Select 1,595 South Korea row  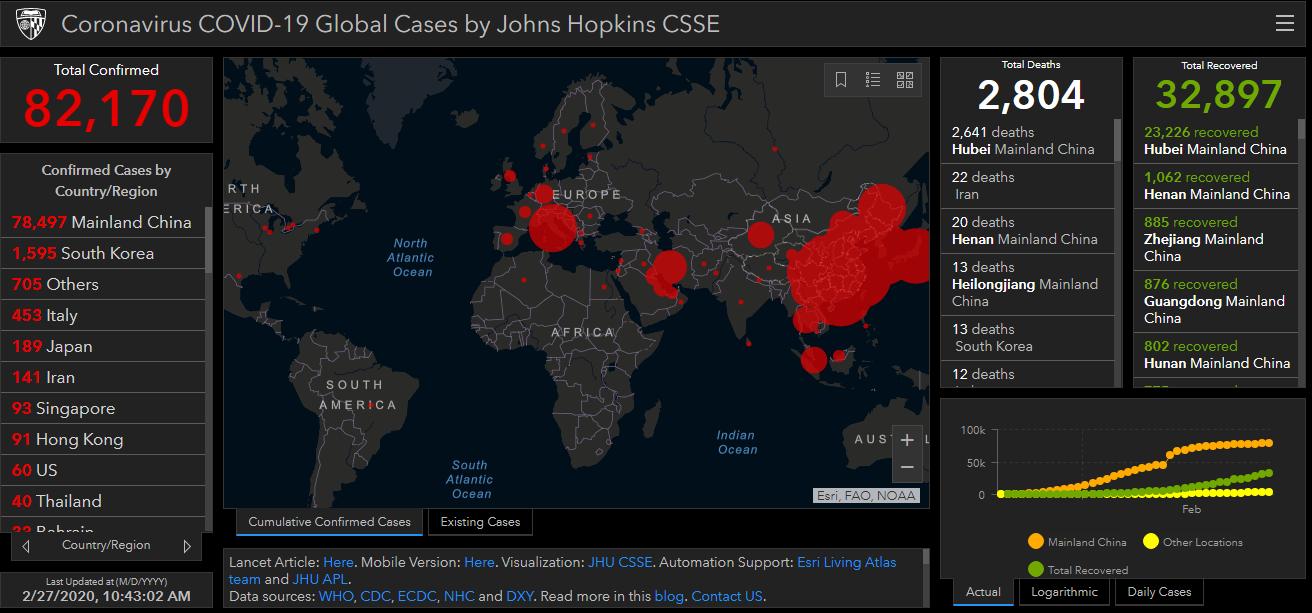(x=103, y=253)
